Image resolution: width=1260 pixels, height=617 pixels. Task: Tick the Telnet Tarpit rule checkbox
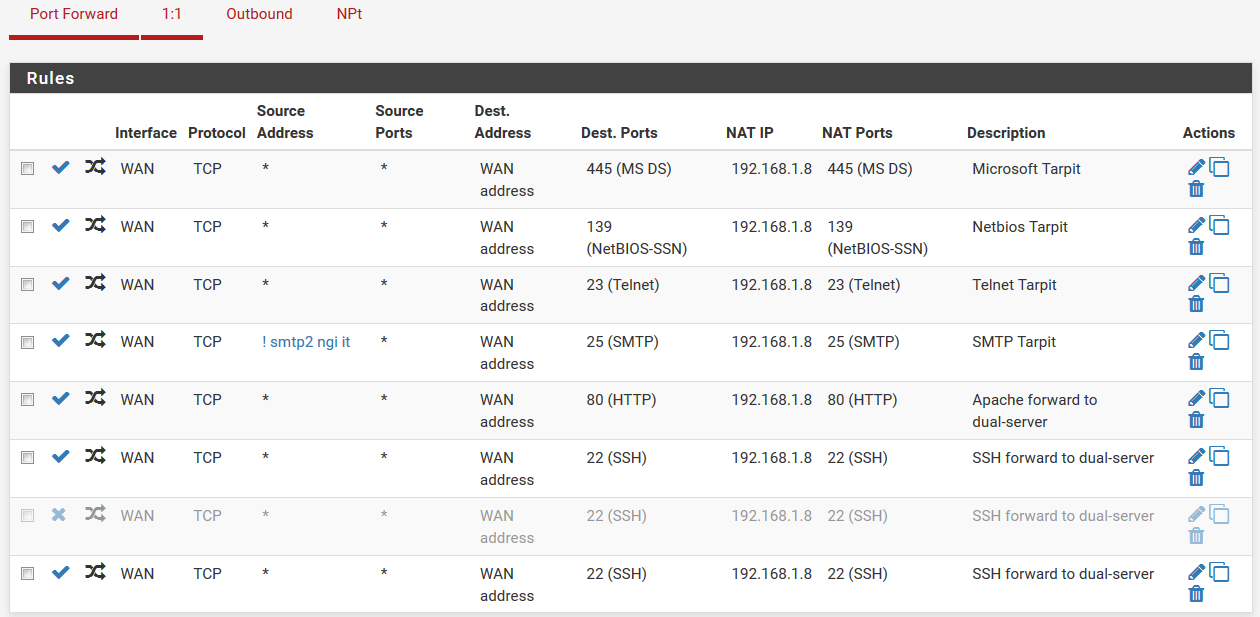click(x=28, y=285)
